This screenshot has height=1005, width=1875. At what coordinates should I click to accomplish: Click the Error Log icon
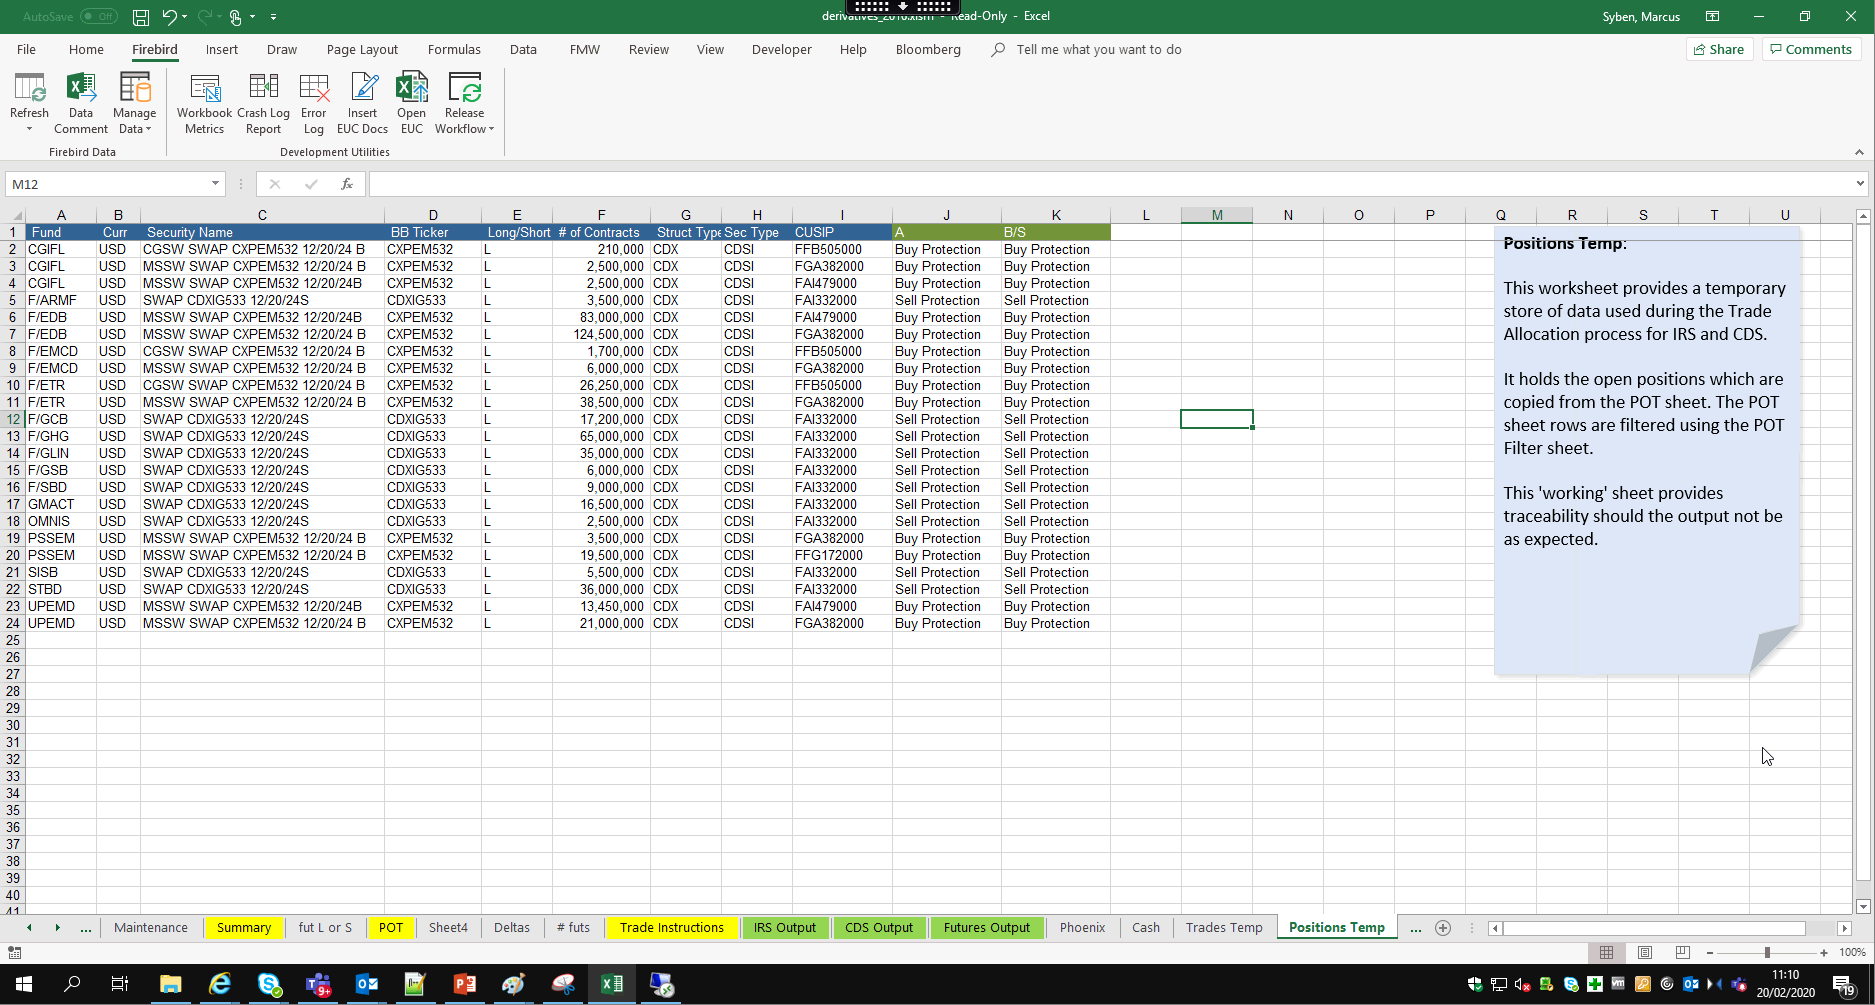314,102
